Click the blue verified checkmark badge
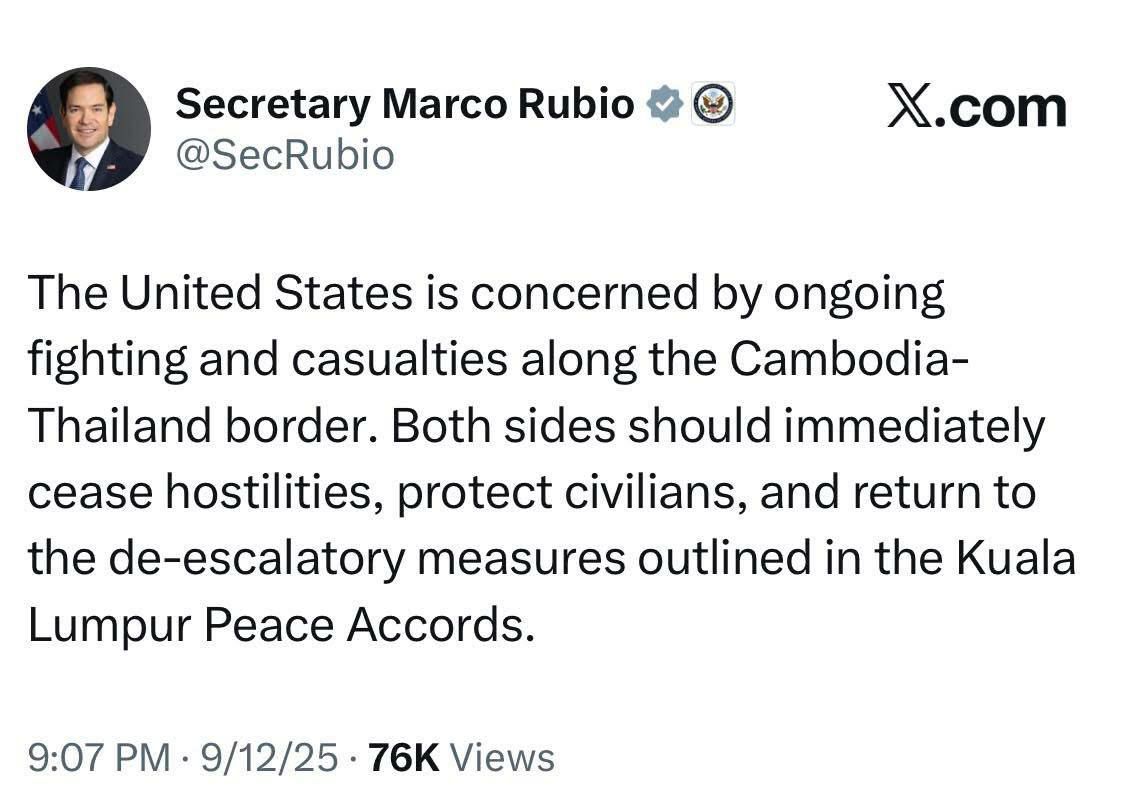1125x810 pixels. tap(664, 104)
